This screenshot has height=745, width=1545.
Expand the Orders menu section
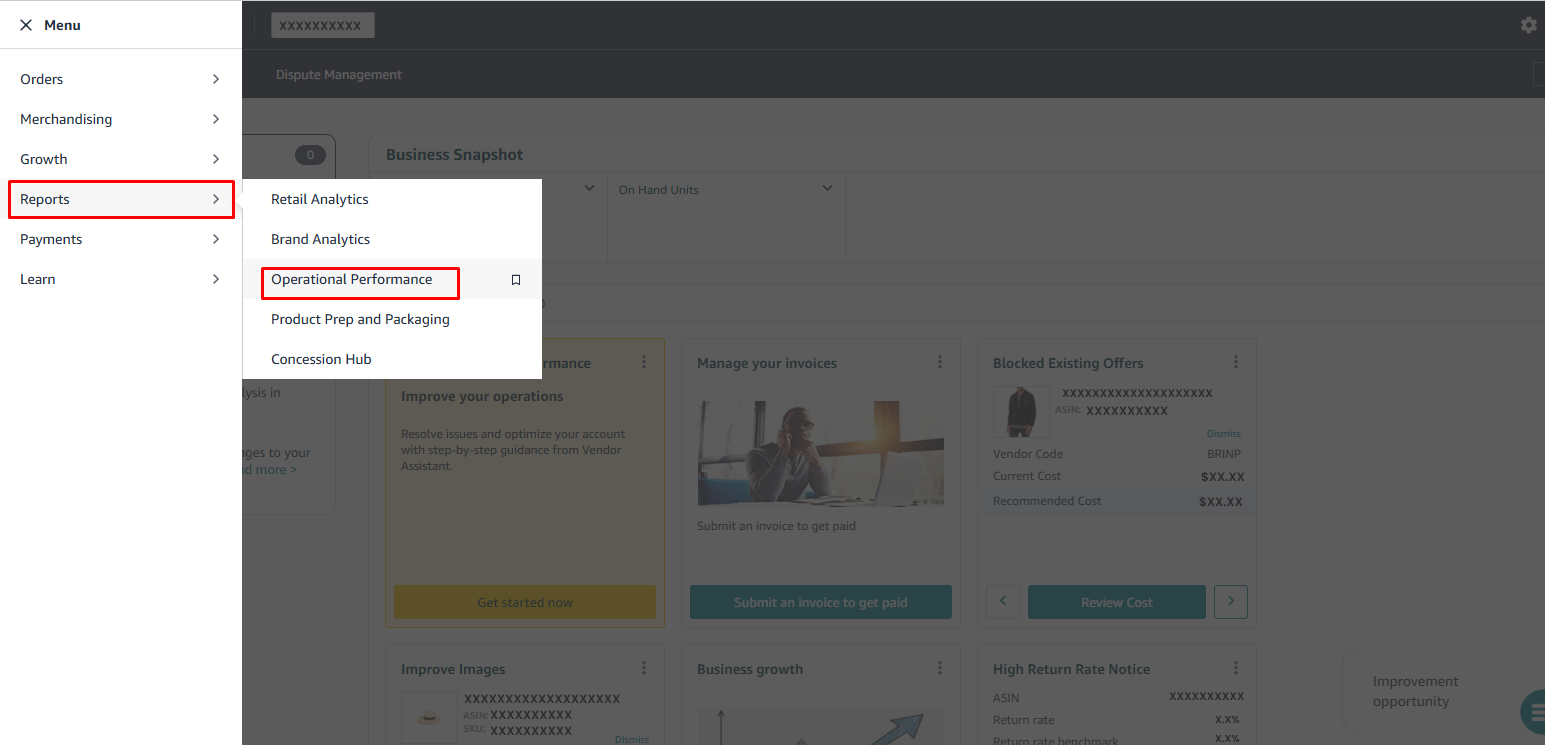coord(120,79)
